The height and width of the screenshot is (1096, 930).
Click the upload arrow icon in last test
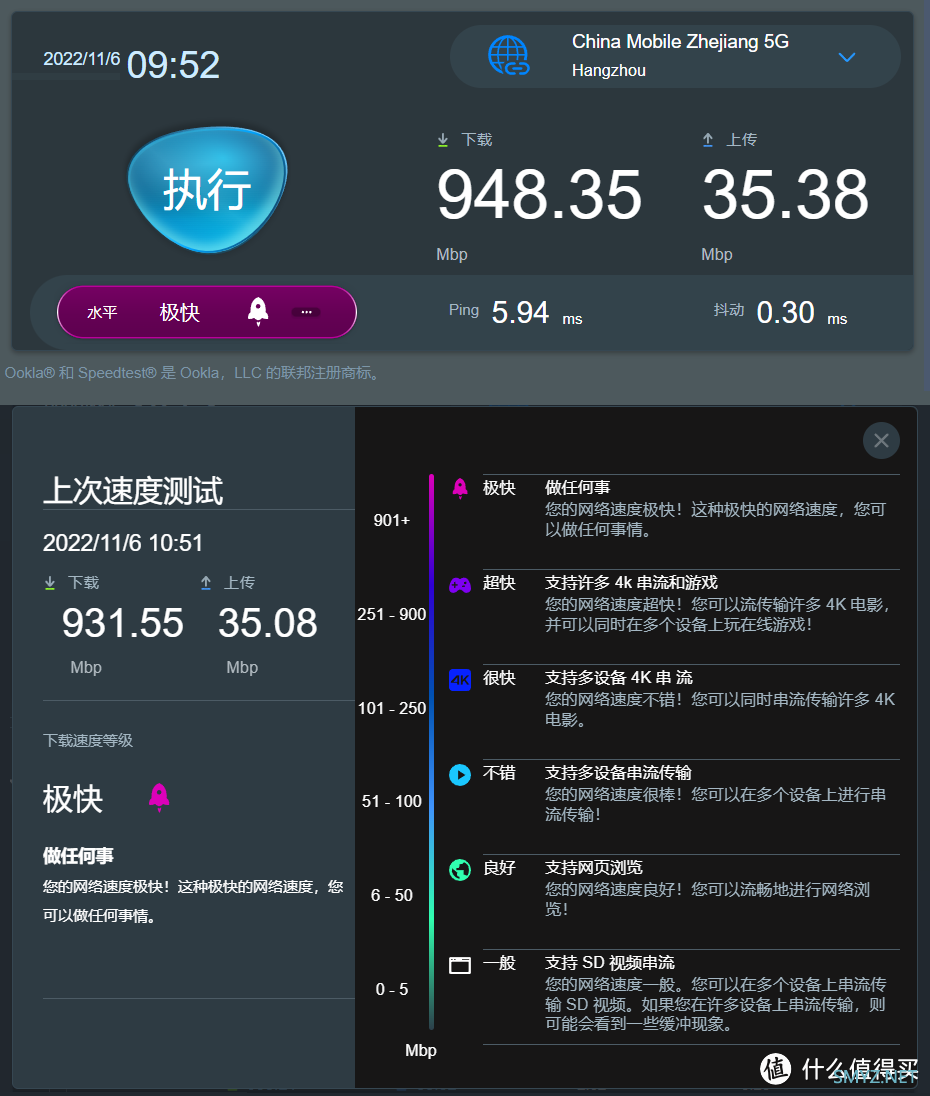coord(205,583)
